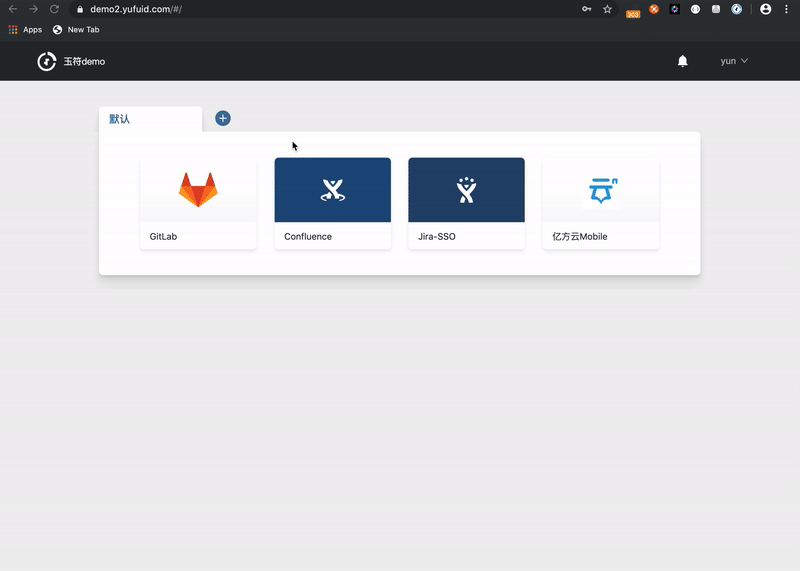Viewport: 800px width, 571px height.
Task: Open Chrome profile avatar
Action: click(x=765, y=9)
